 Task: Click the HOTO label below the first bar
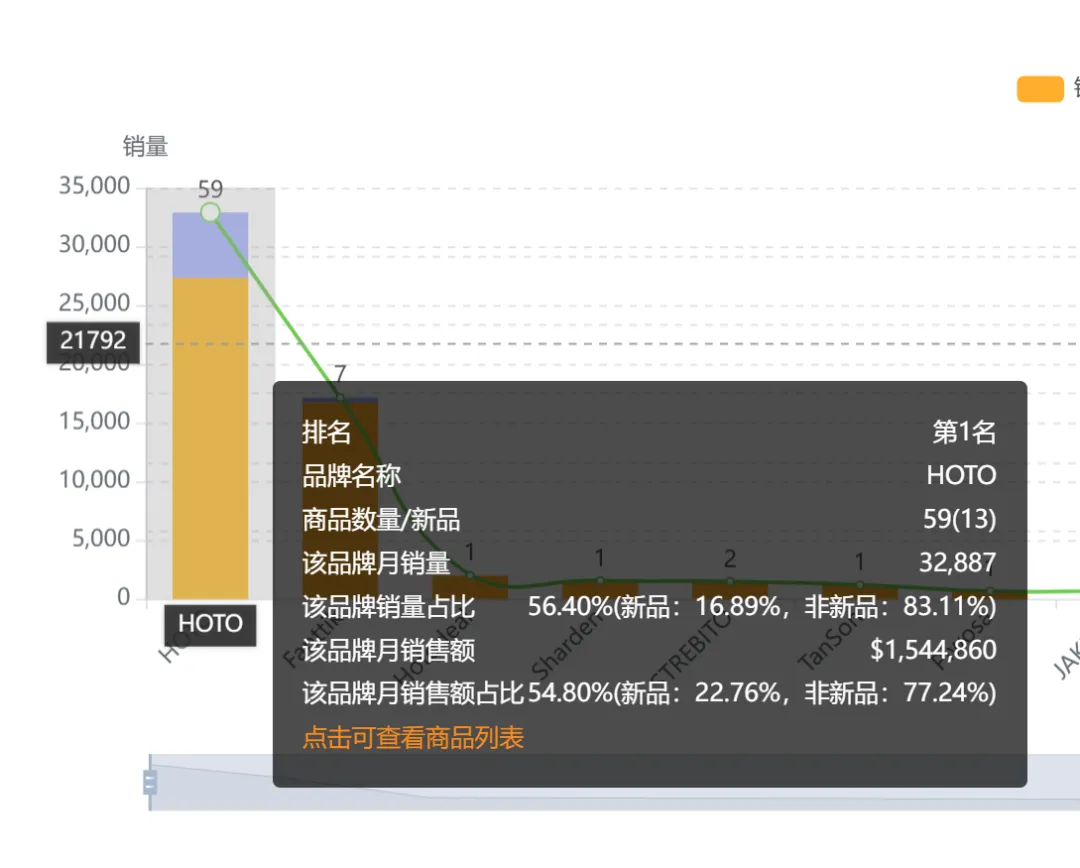click(x=210, y=625)
